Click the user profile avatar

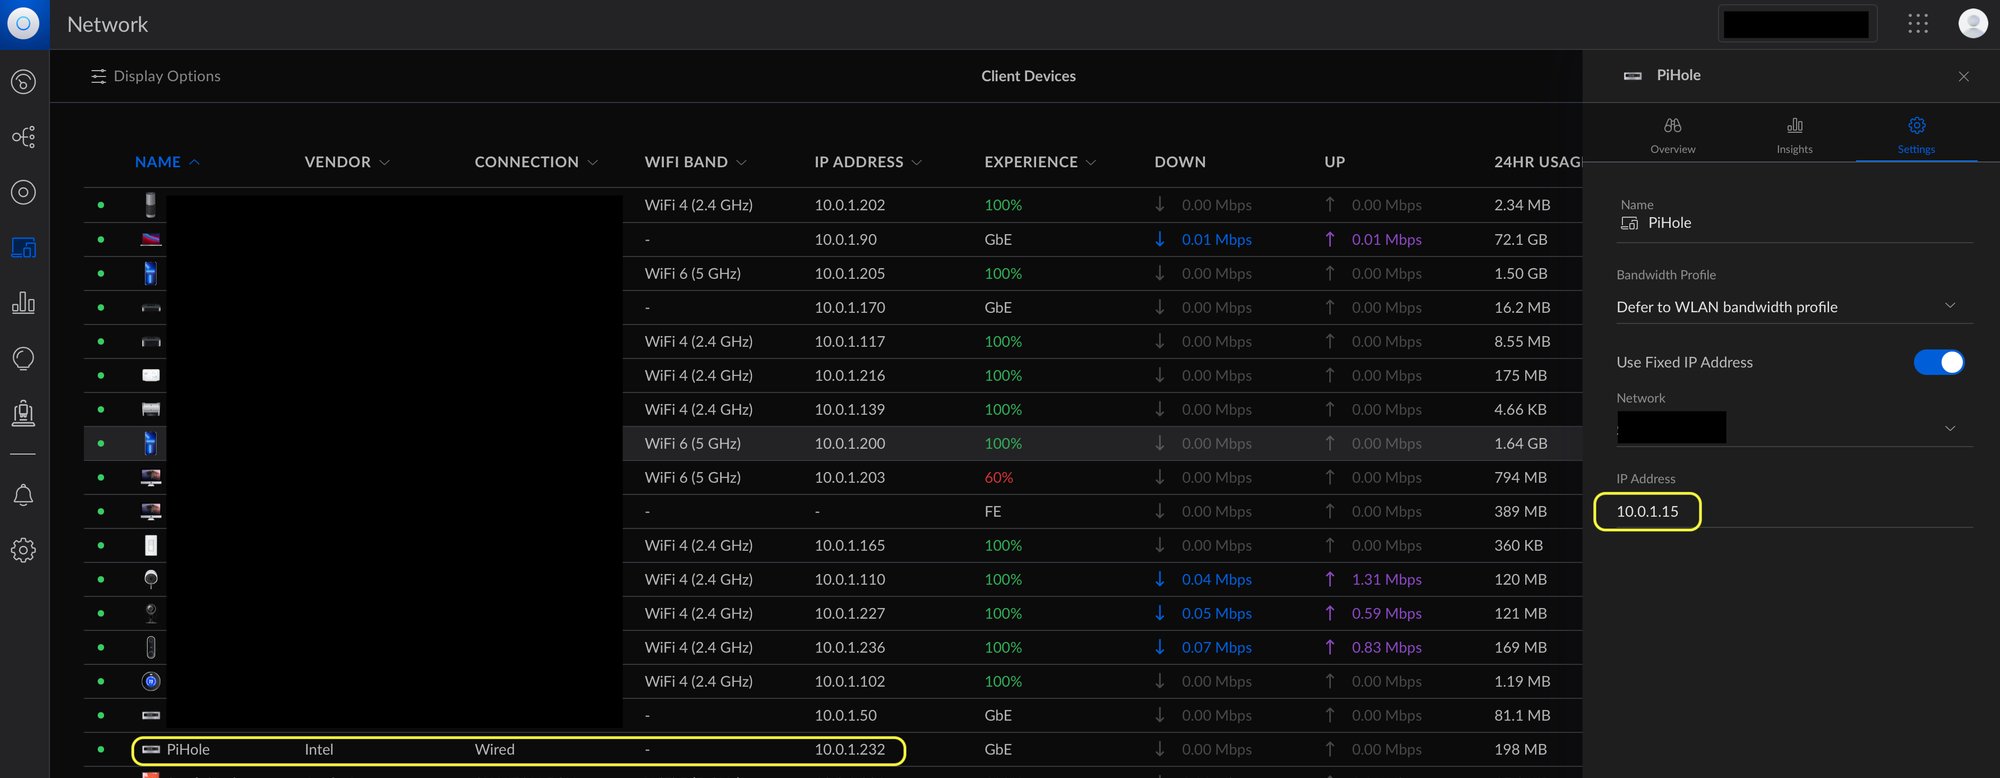pos(1972,24)
